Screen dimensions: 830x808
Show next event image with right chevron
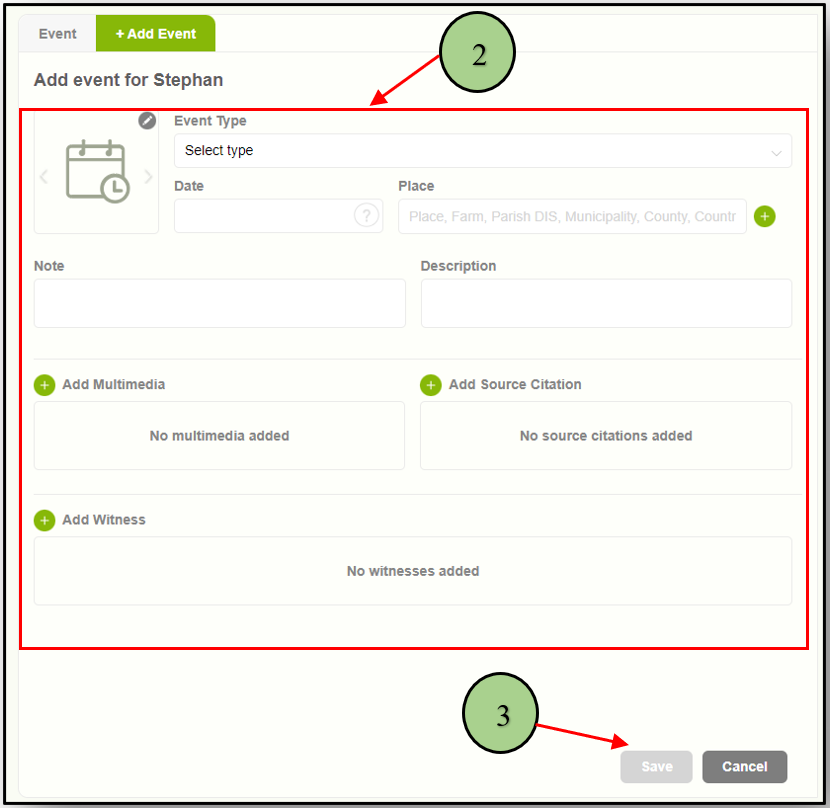click(x=148, y=177)
